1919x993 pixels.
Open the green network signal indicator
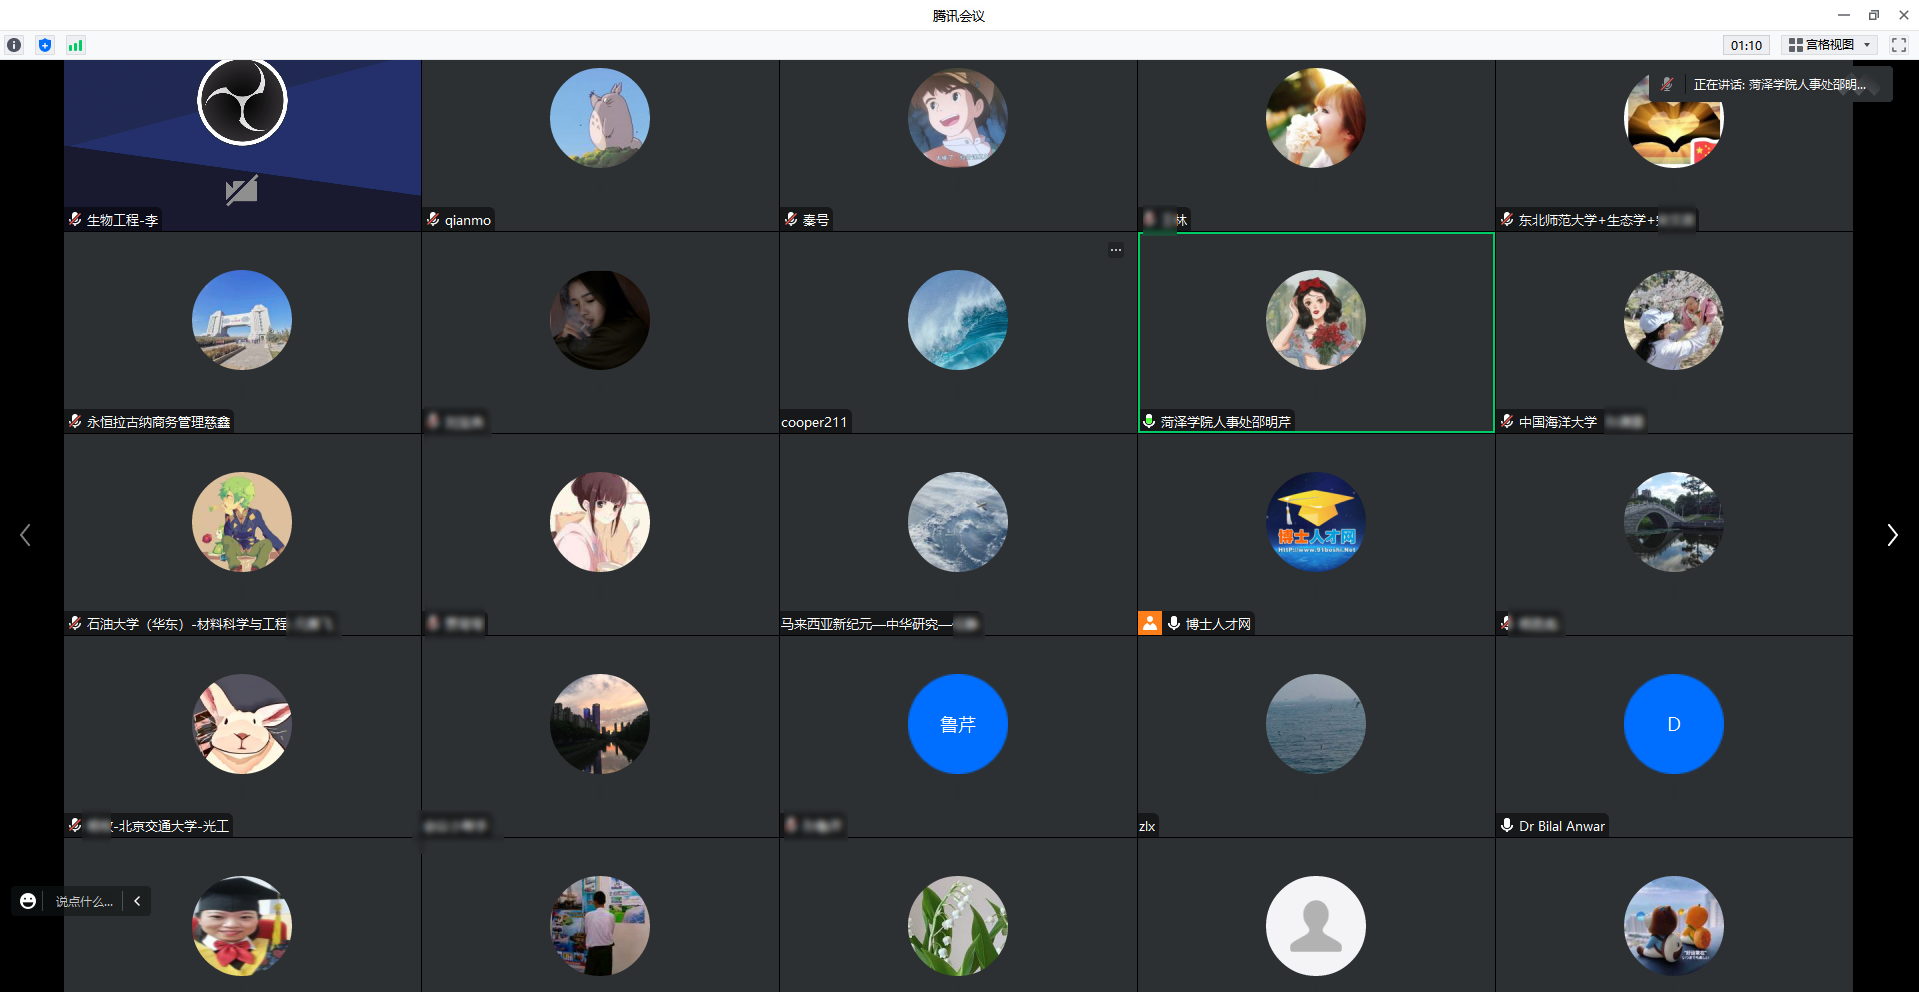(x=76, y=45)
